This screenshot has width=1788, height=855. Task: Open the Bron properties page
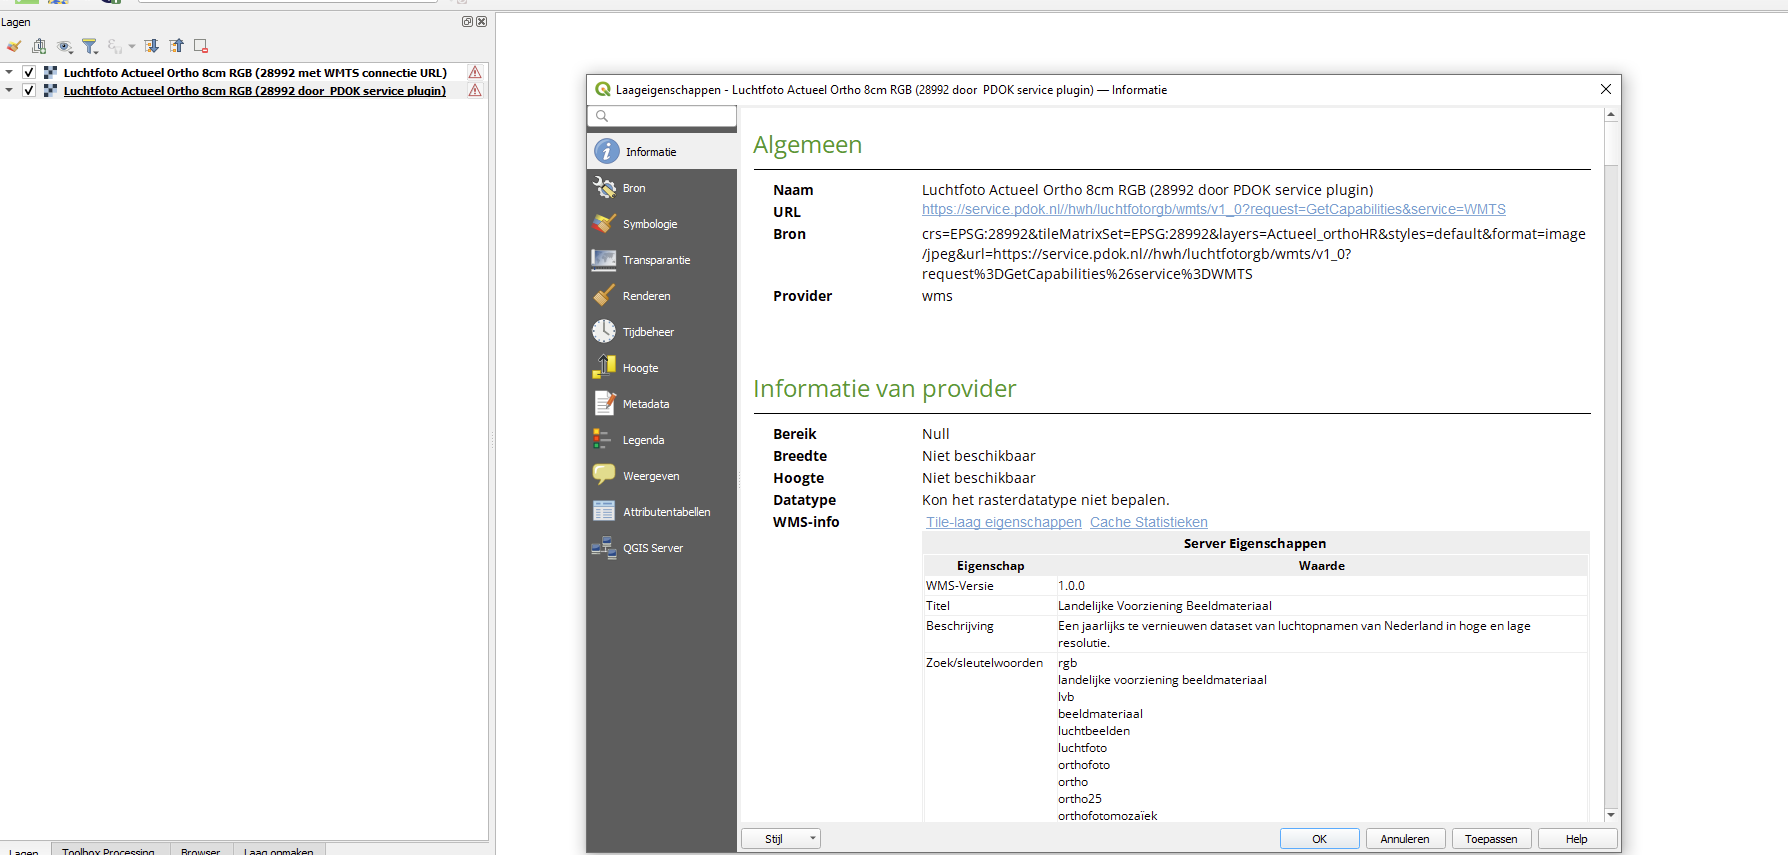662,188
